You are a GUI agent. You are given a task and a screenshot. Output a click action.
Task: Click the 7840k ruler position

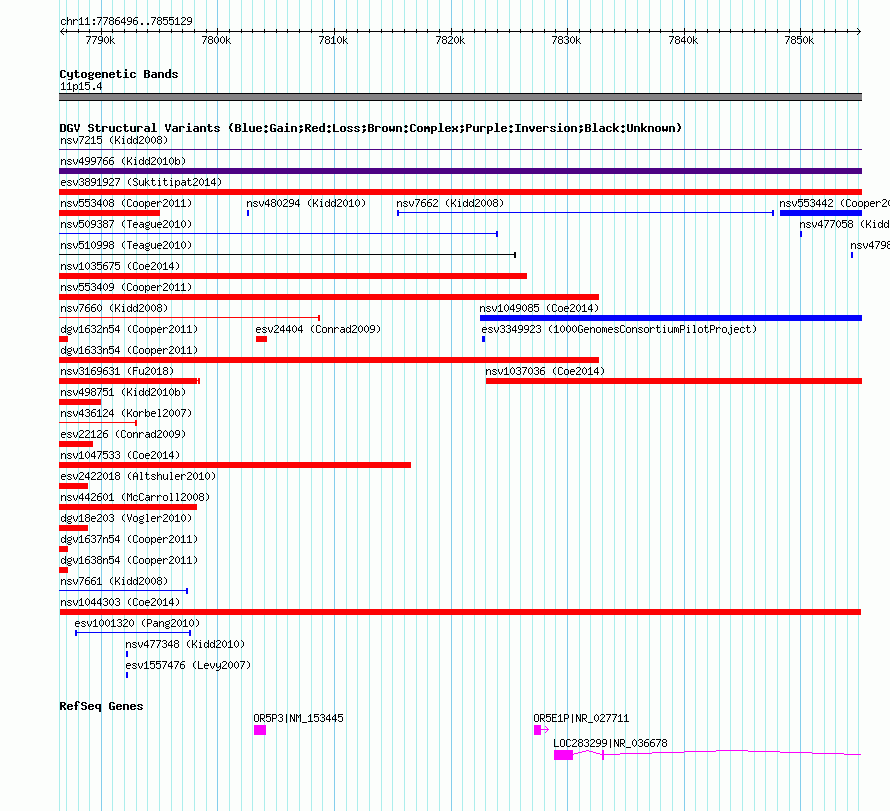[x=683, y=40]
